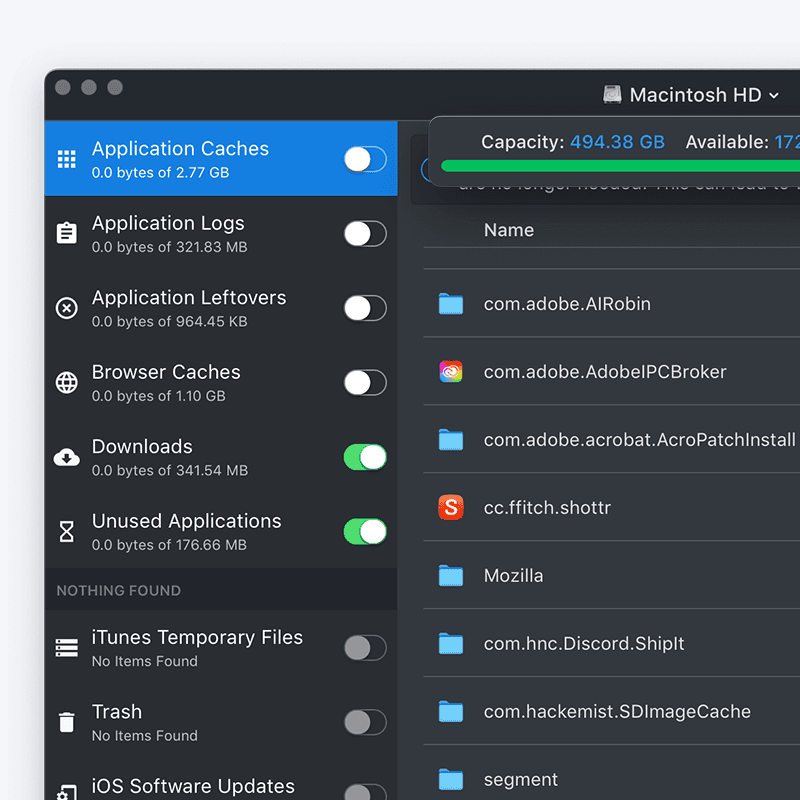Click the close window button
The width and height of the screenshot is (800, 800).
[x=63, y=87]
